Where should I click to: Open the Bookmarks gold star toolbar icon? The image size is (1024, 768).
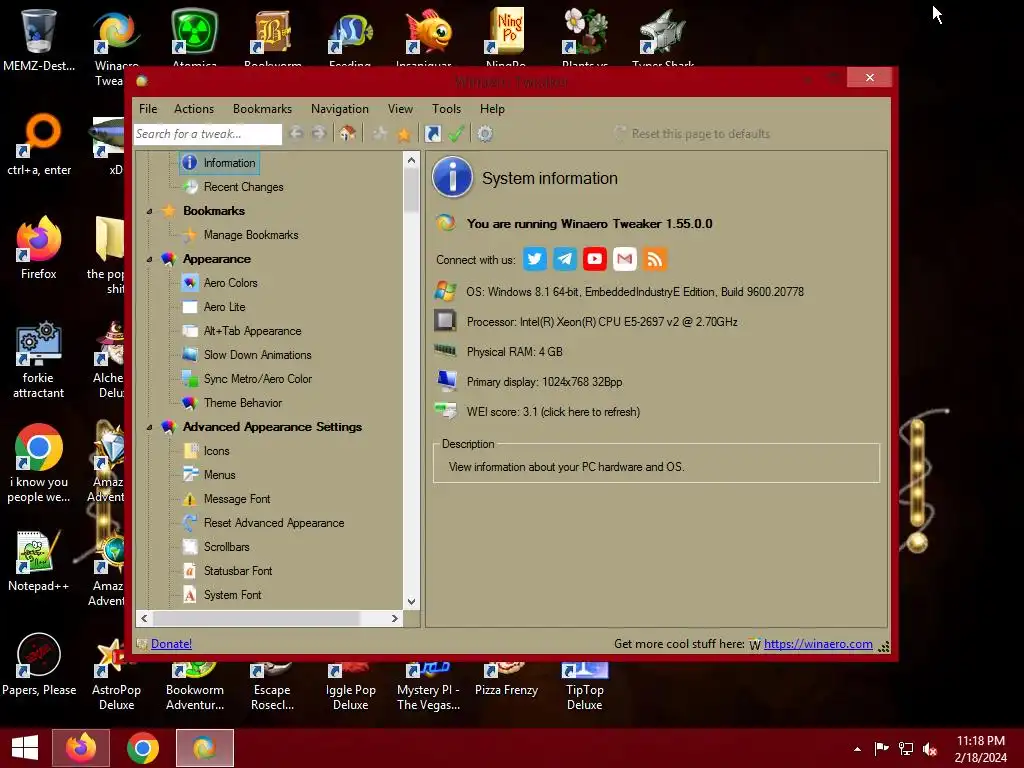pos(404,135)
